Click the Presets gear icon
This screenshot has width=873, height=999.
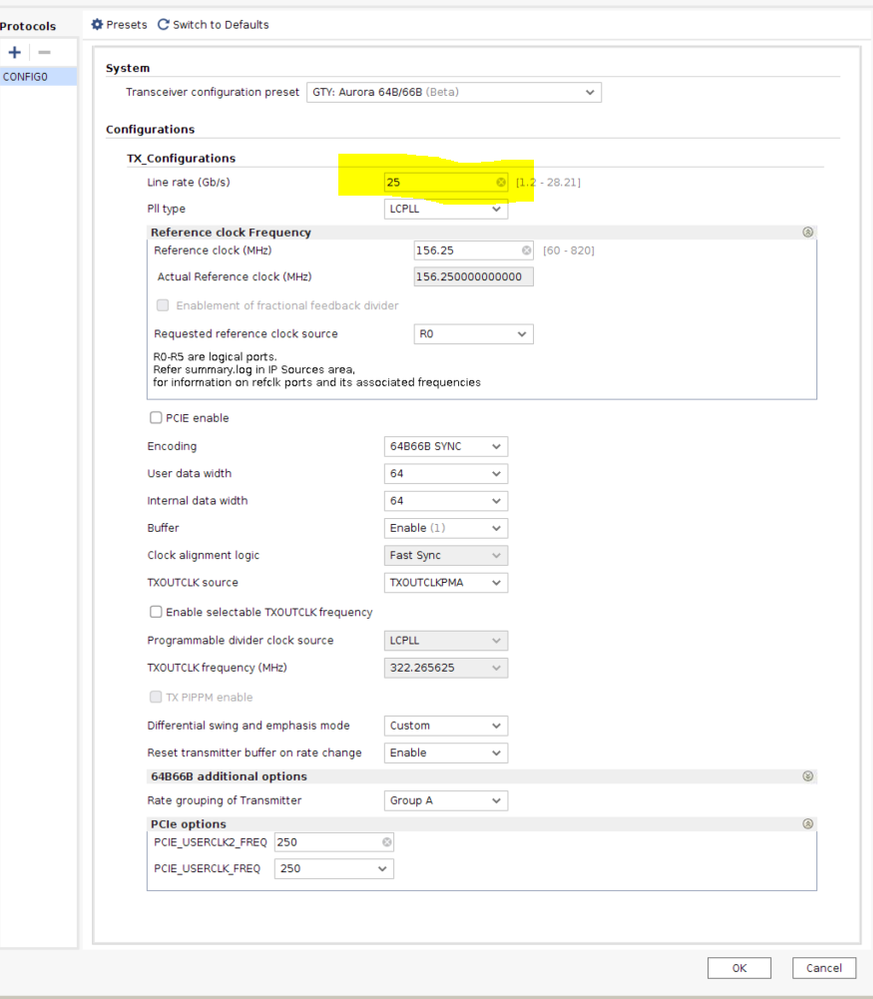point(97,24)
